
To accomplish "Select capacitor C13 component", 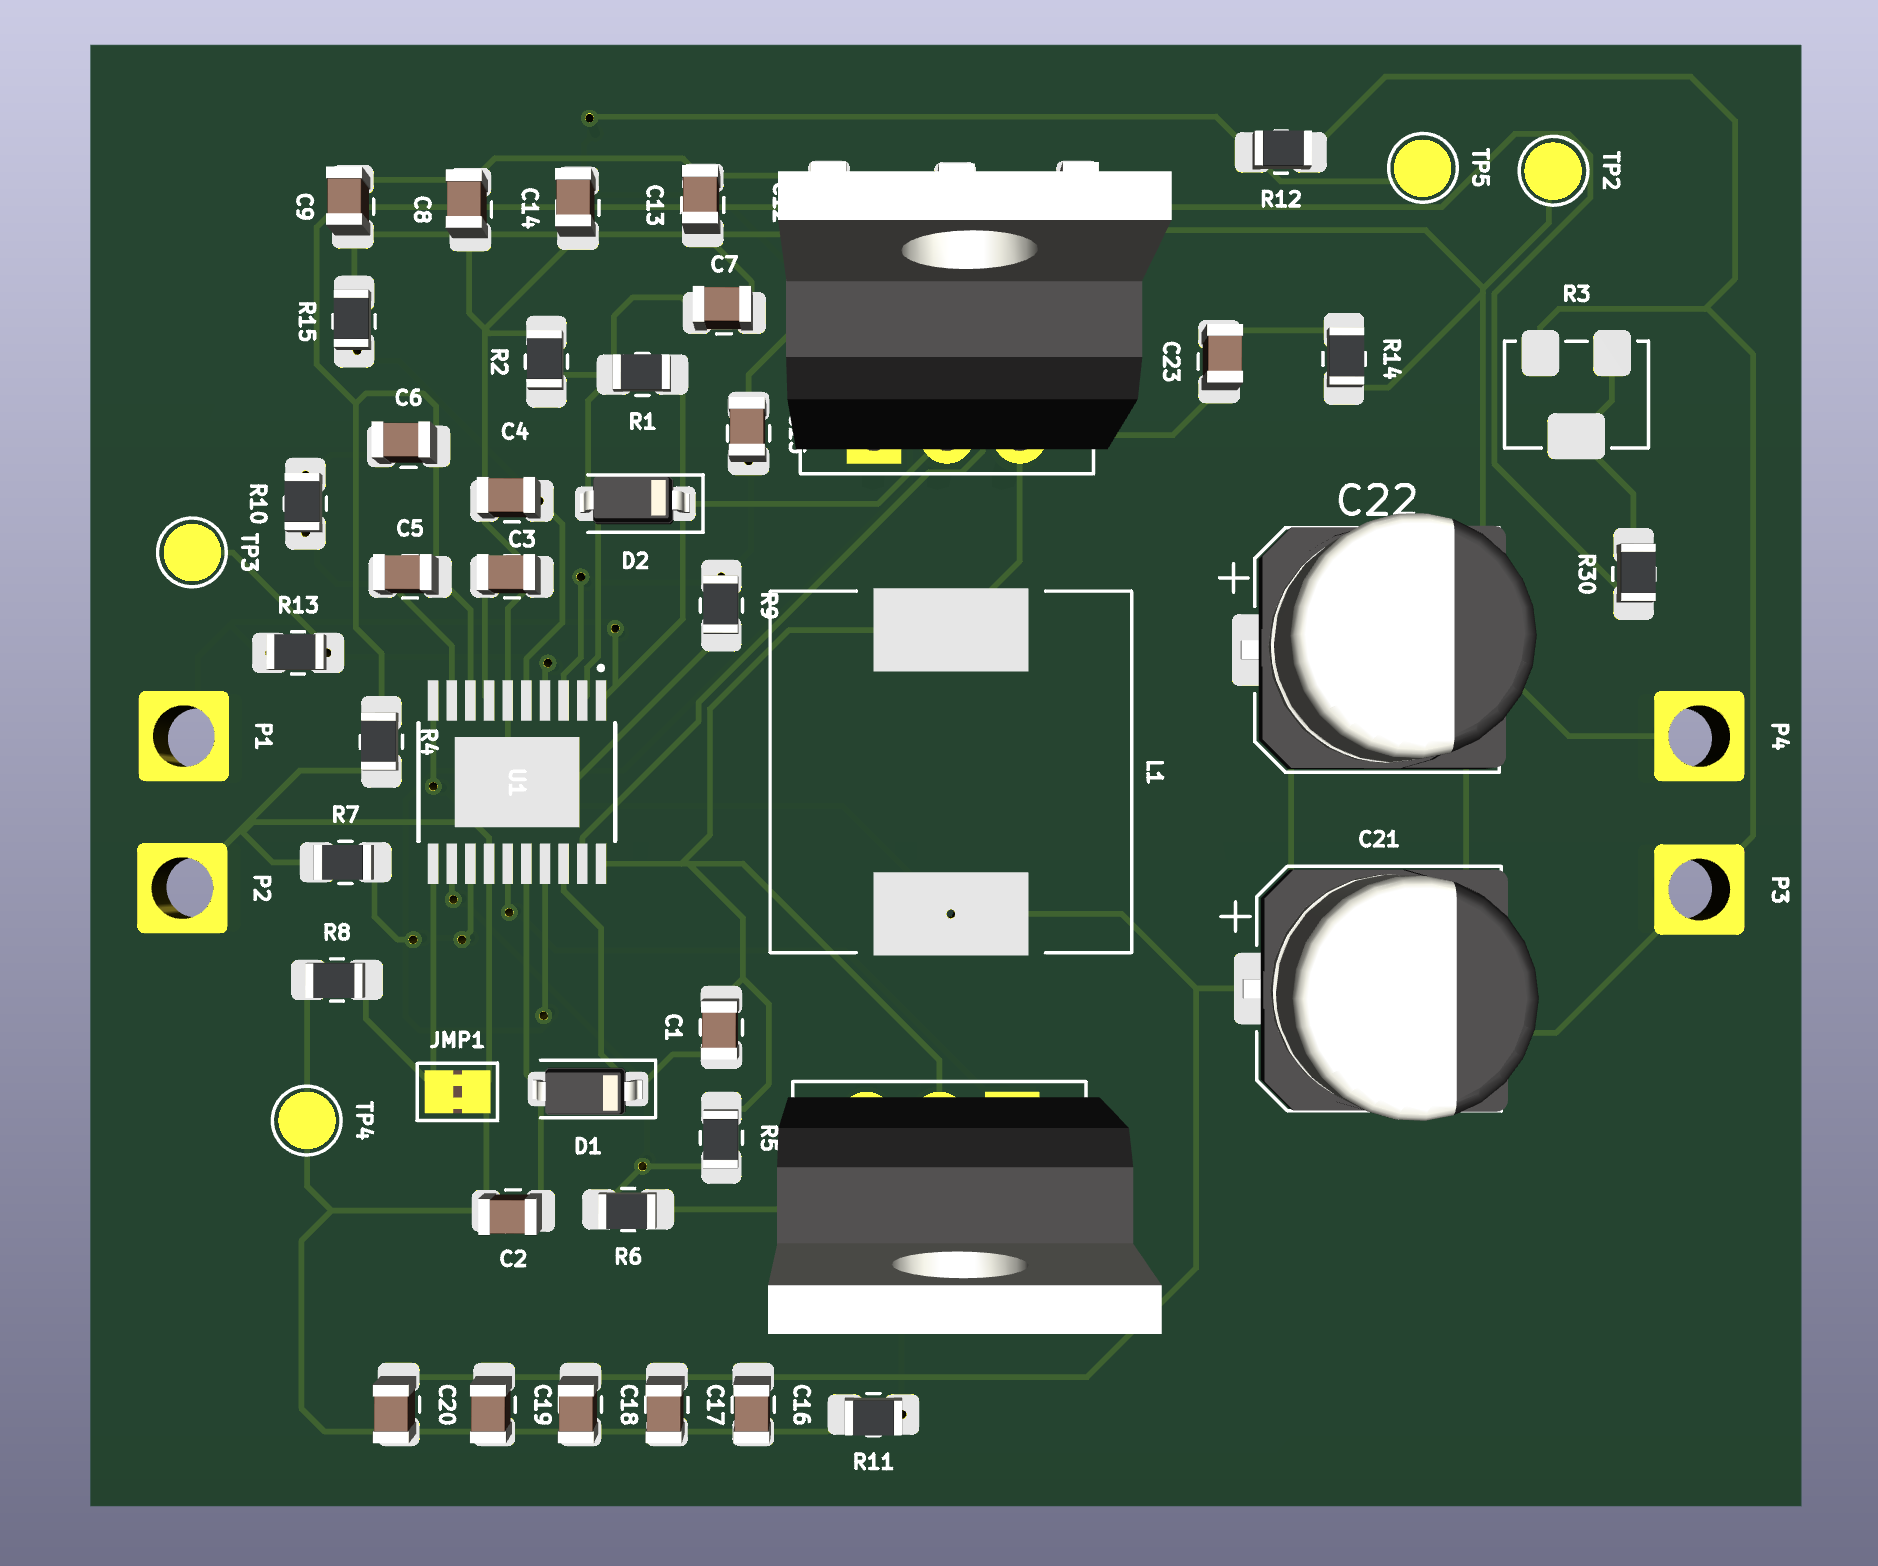I will tap(702, 205).
